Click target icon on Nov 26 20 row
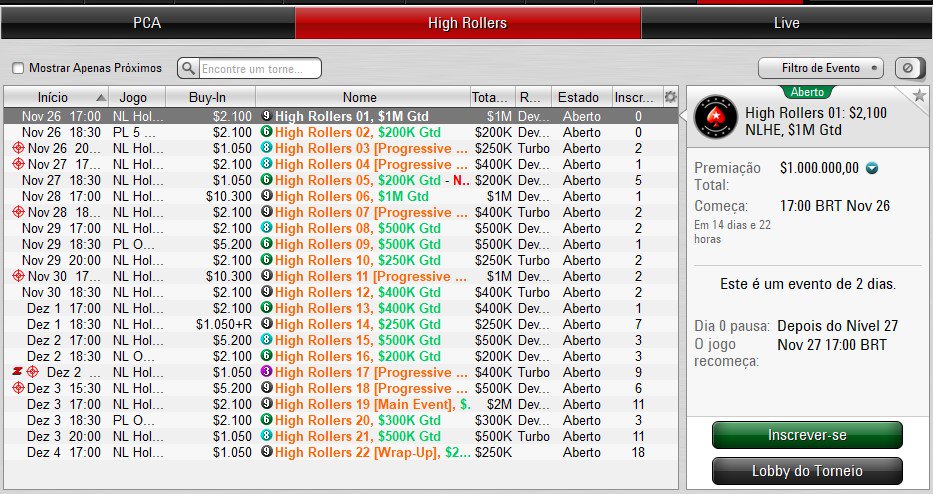Image resolution: width=933 pixels, height=494 pixels. tap(18, 148)
